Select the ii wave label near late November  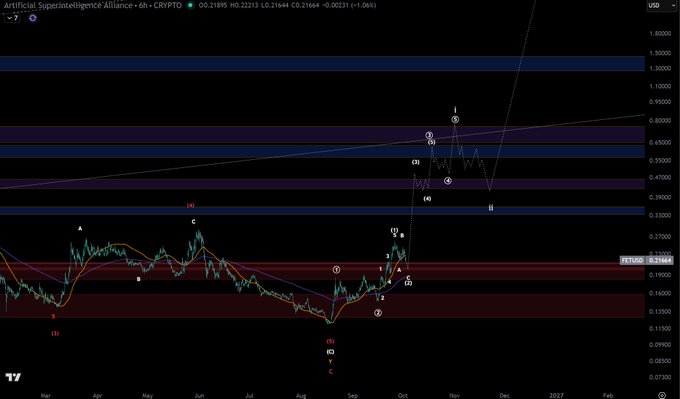click(490, 207)
